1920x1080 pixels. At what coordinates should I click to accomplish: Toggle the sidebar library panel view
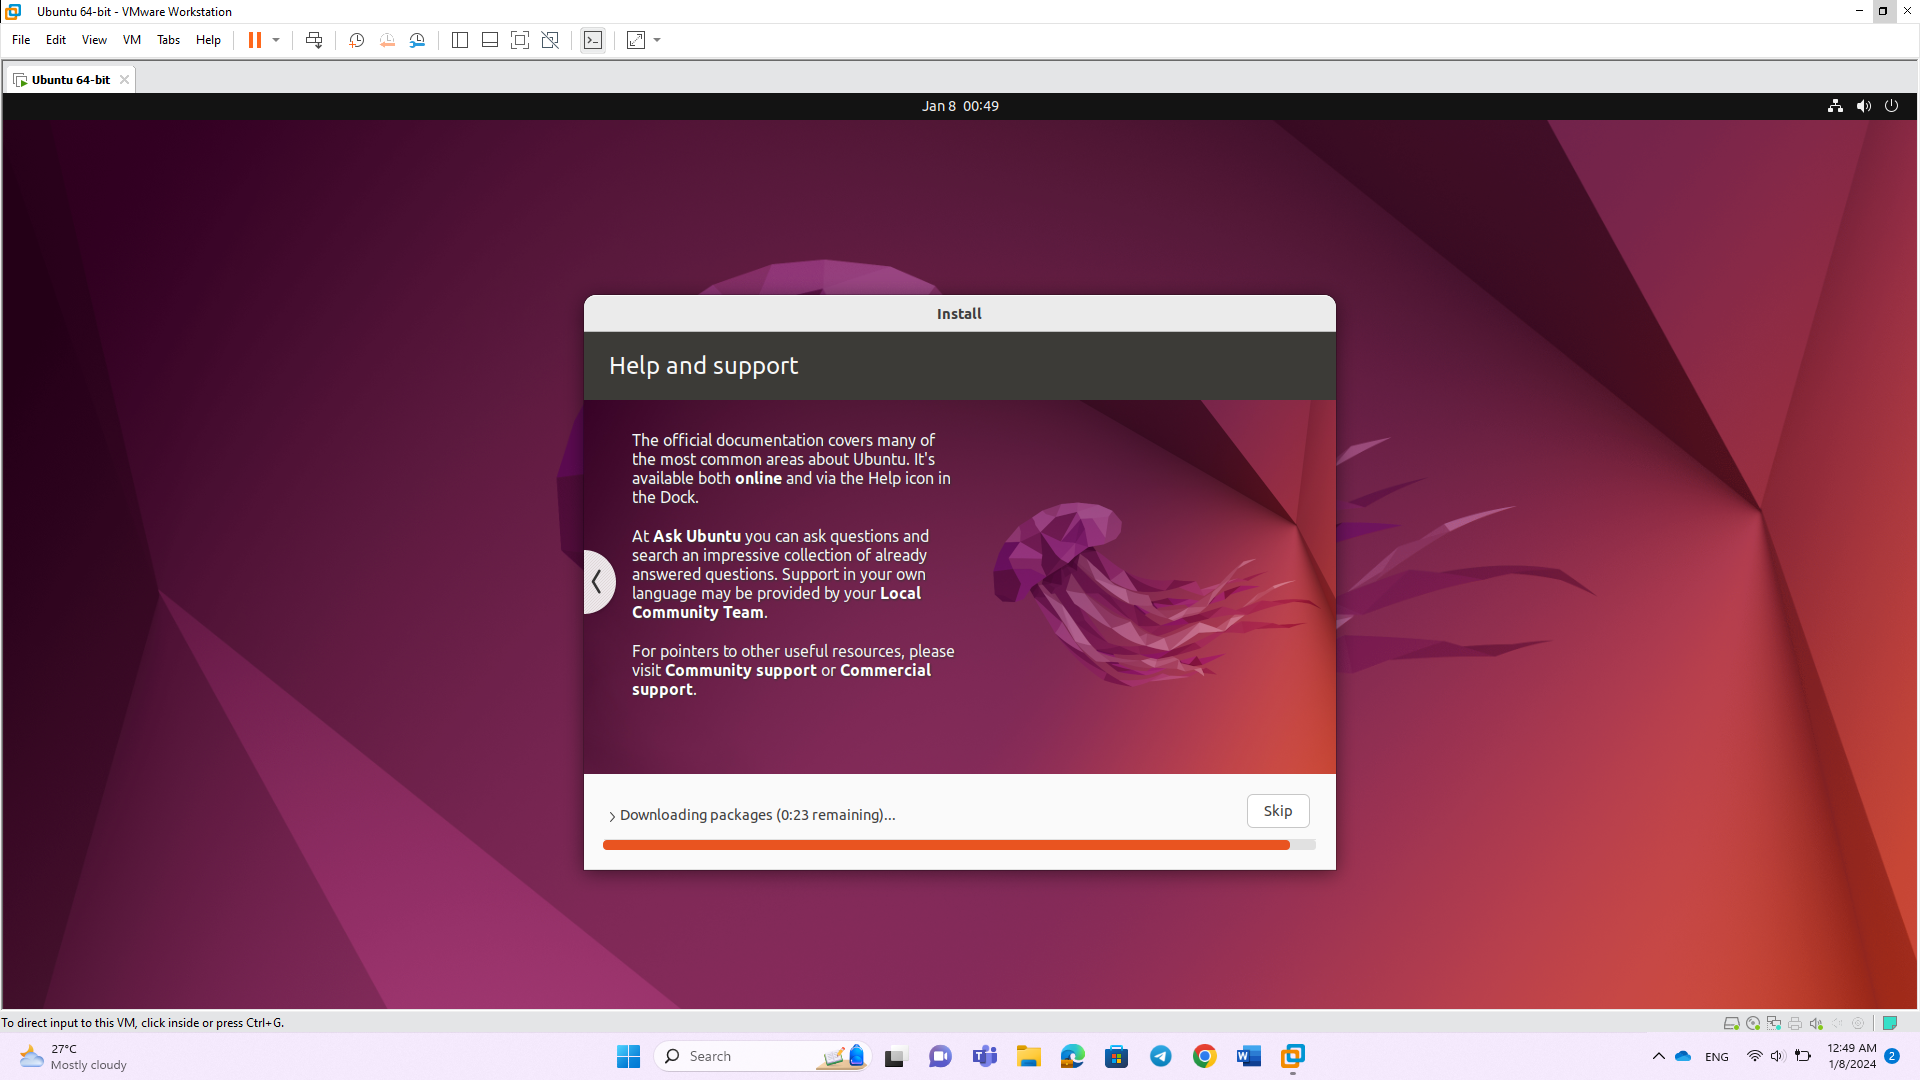[x=460, y=40]
